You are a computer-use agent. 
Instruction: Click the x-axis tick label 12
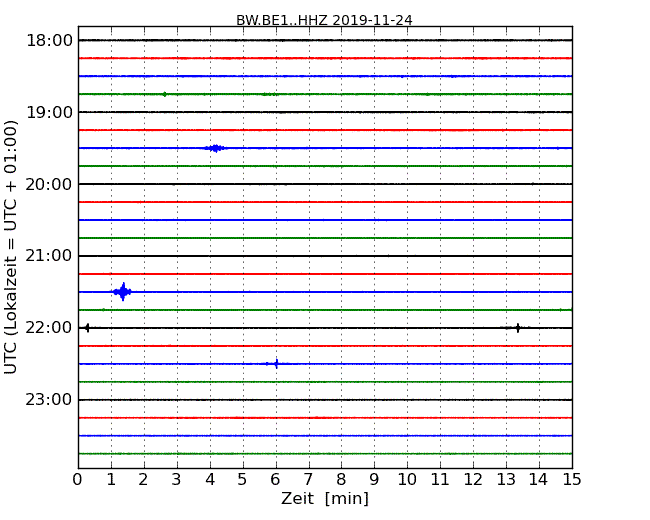click(x=473, y=480)
